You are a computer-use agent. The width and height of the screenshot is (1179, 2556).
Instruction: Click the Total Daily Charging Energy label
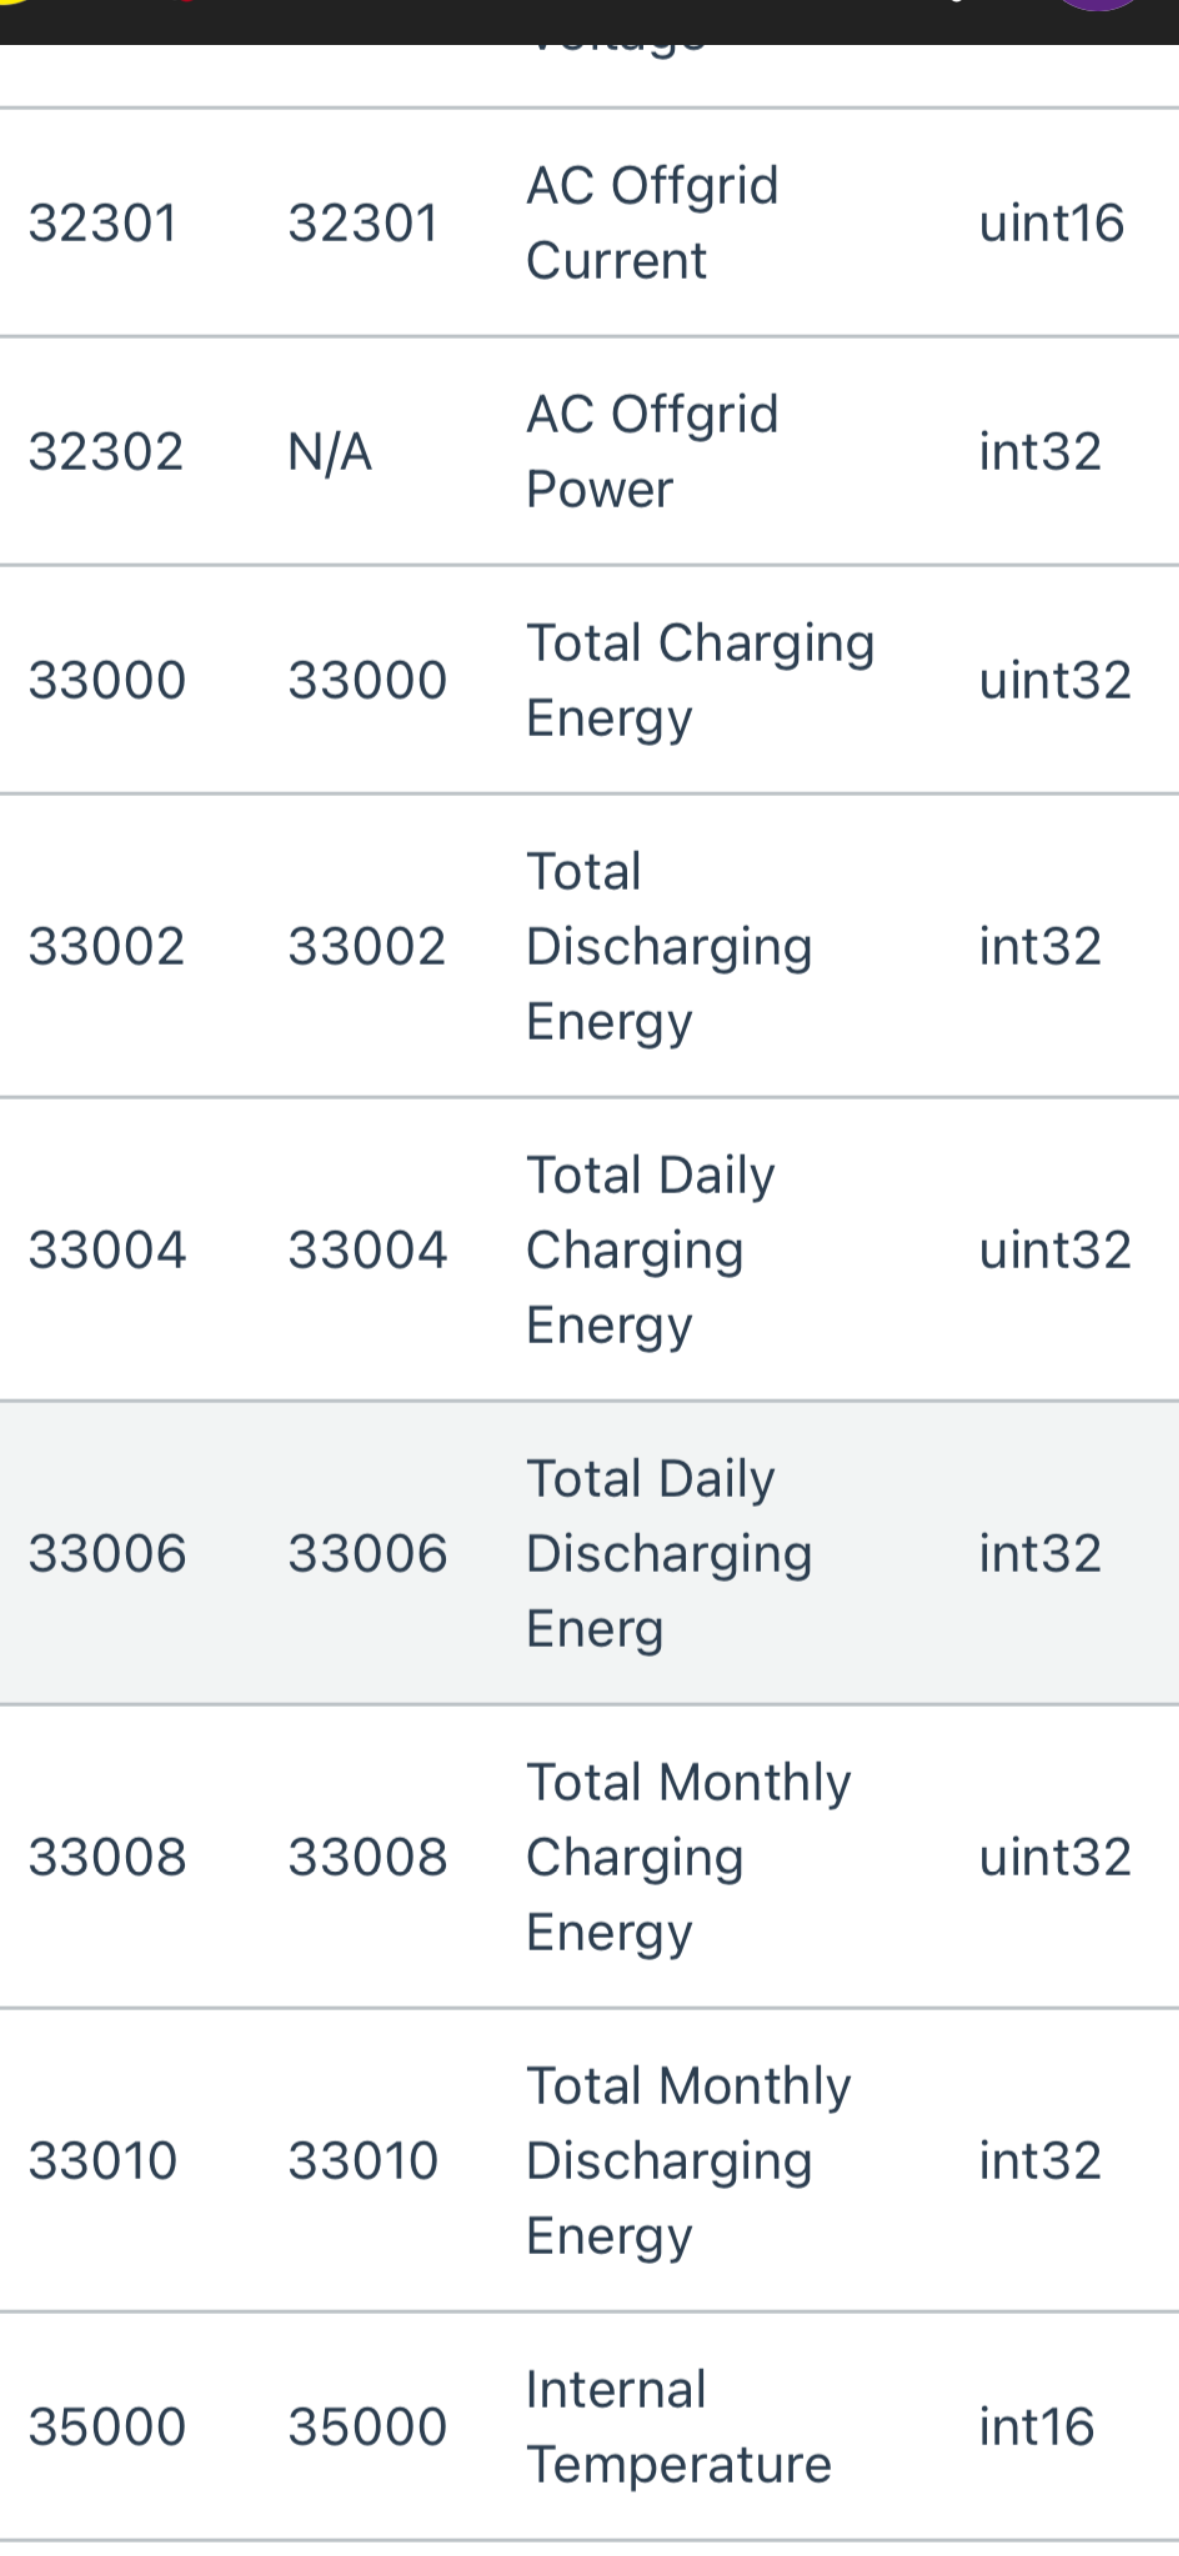point(651,1249)
